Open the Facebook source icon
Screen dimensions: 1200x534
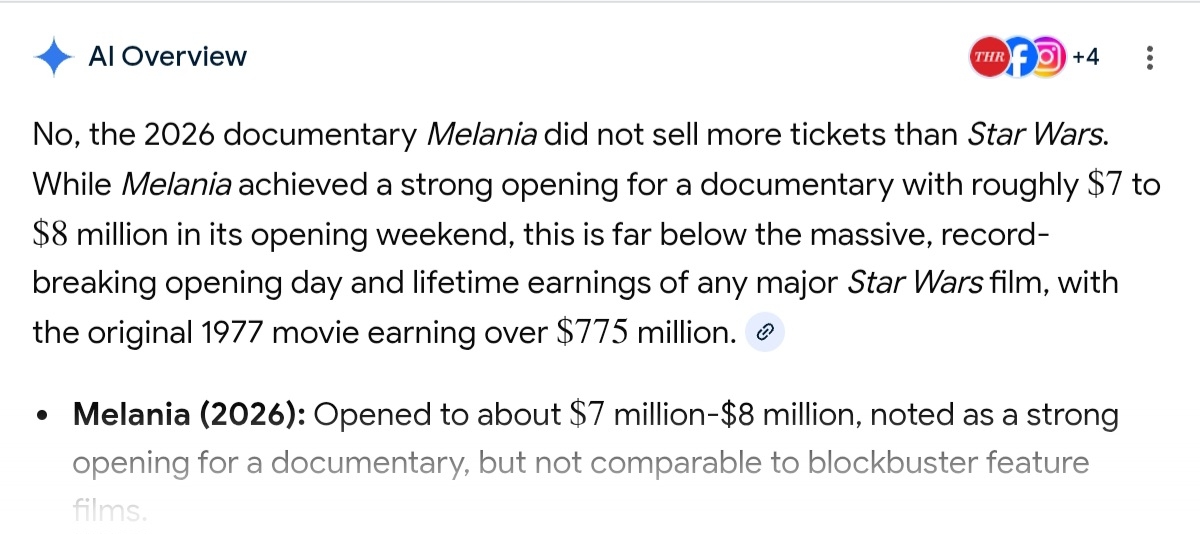click(x=1017, y=57)
